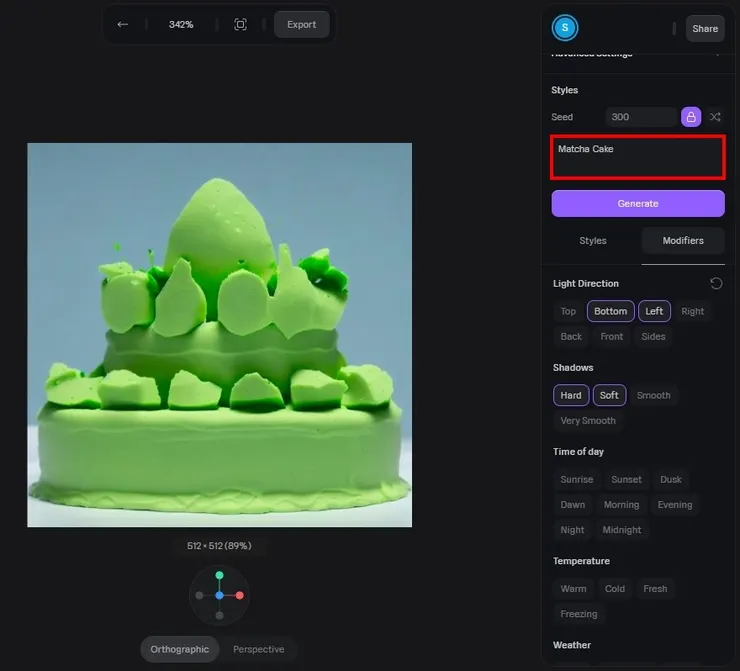Click the generated matcha cake image
Image resolution: width=740 pixels, height=671 pixels.
(219, 335)
